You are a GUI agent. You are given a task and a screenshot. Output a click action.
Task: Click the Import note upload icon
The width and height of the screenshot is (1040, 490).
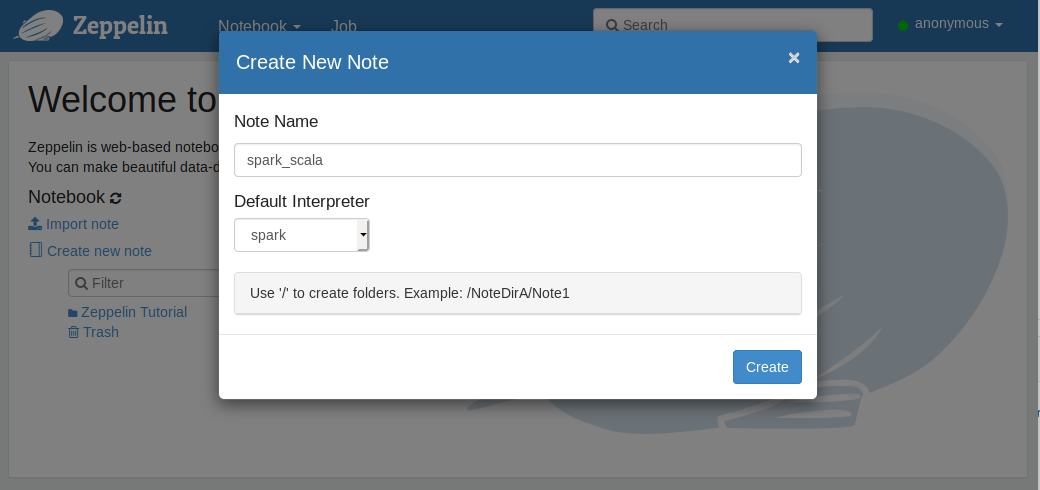pyautogui.click(x=35, y=223)
